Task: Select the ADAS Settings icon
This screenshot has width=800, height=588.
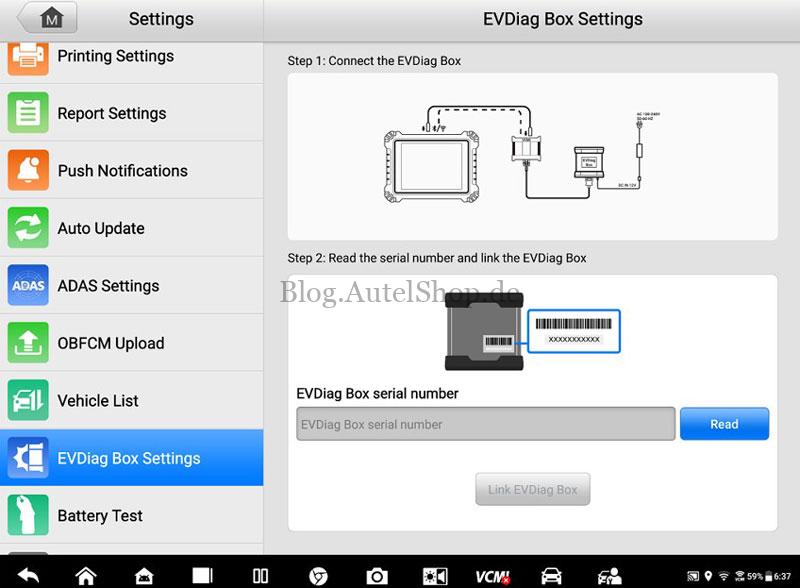Action: tap(28, 285)
